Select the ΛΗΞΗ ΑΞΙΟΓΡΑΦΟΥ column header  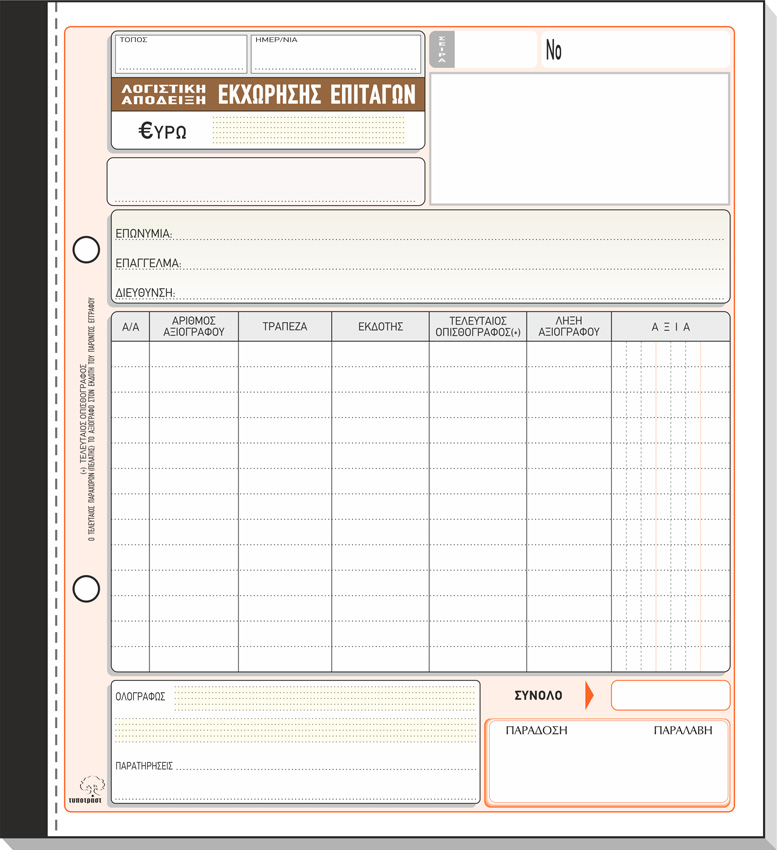pos(568,327)
